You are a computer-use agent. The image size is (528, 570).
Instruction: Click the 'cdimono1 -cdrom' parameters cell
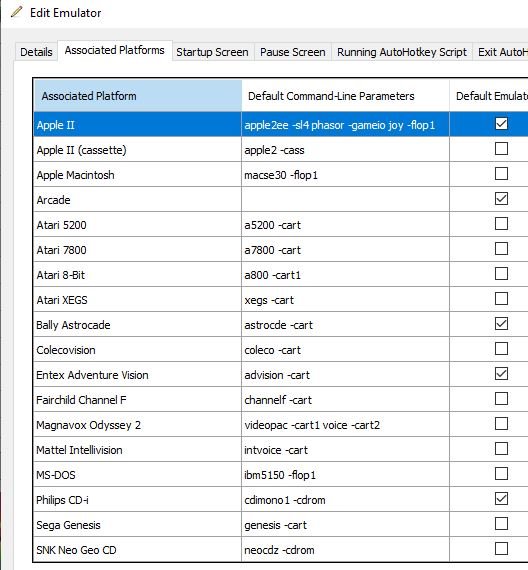[345, 500]
